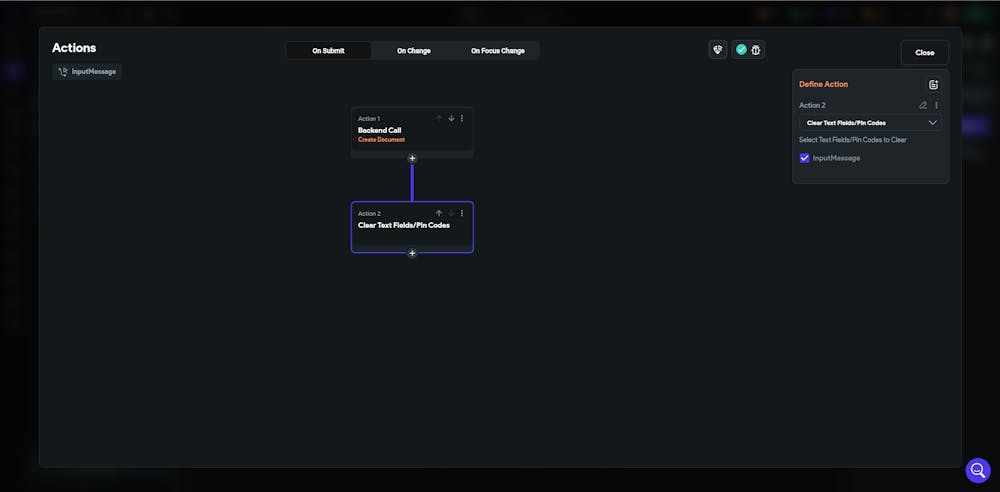Move Action 2 up with arrow icon
Viewport: 1000px width, 492px height.
[439, 213]
